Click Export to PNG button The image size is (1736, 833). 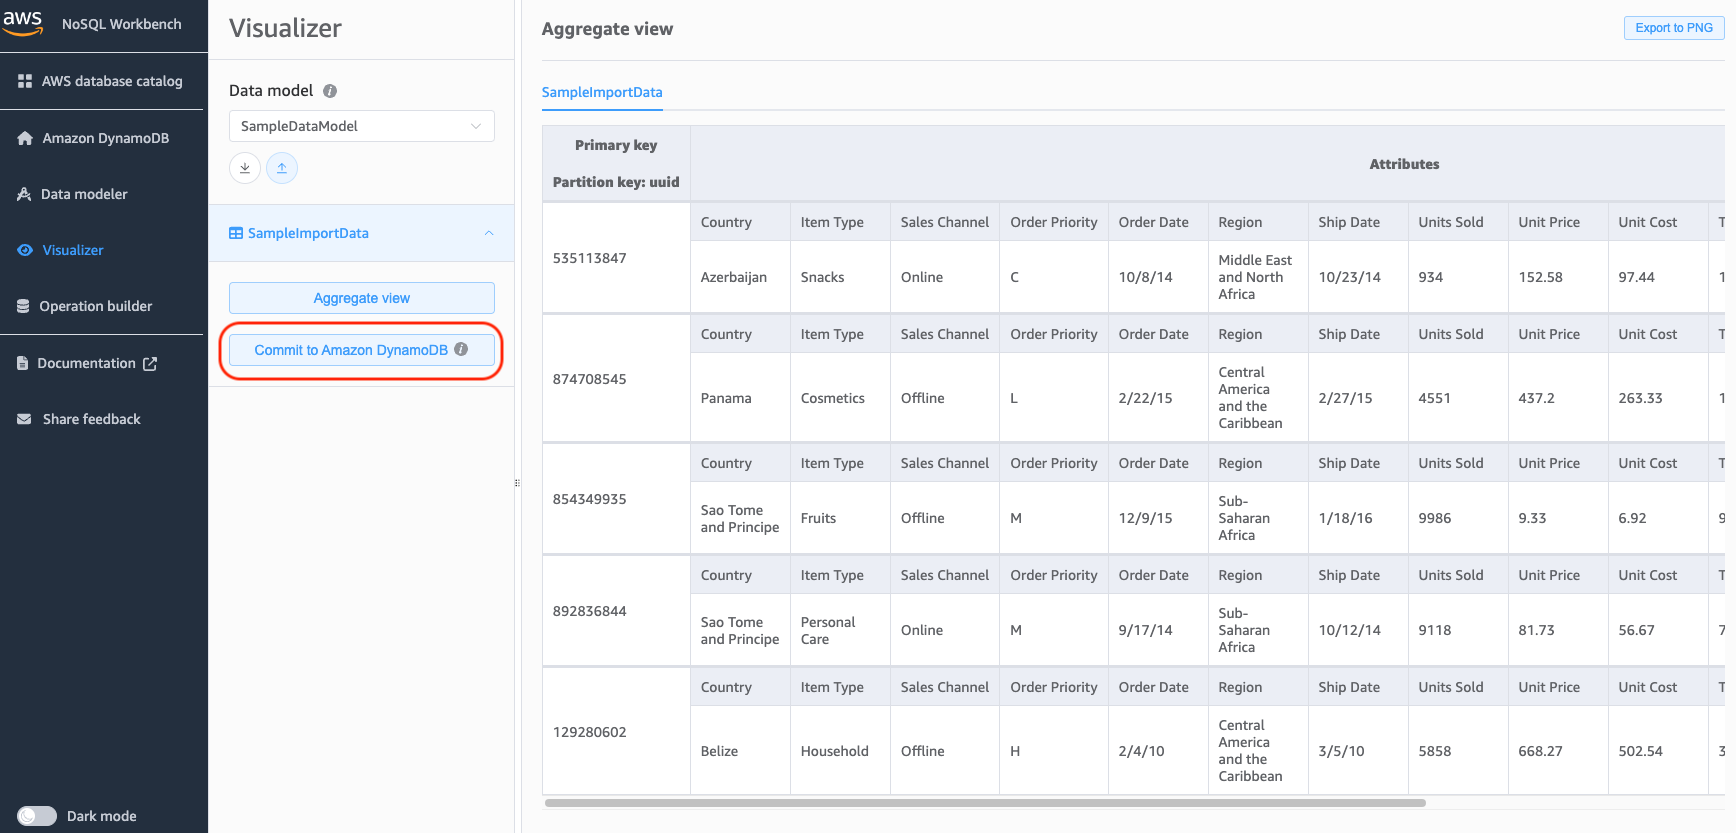point(1673,28)
